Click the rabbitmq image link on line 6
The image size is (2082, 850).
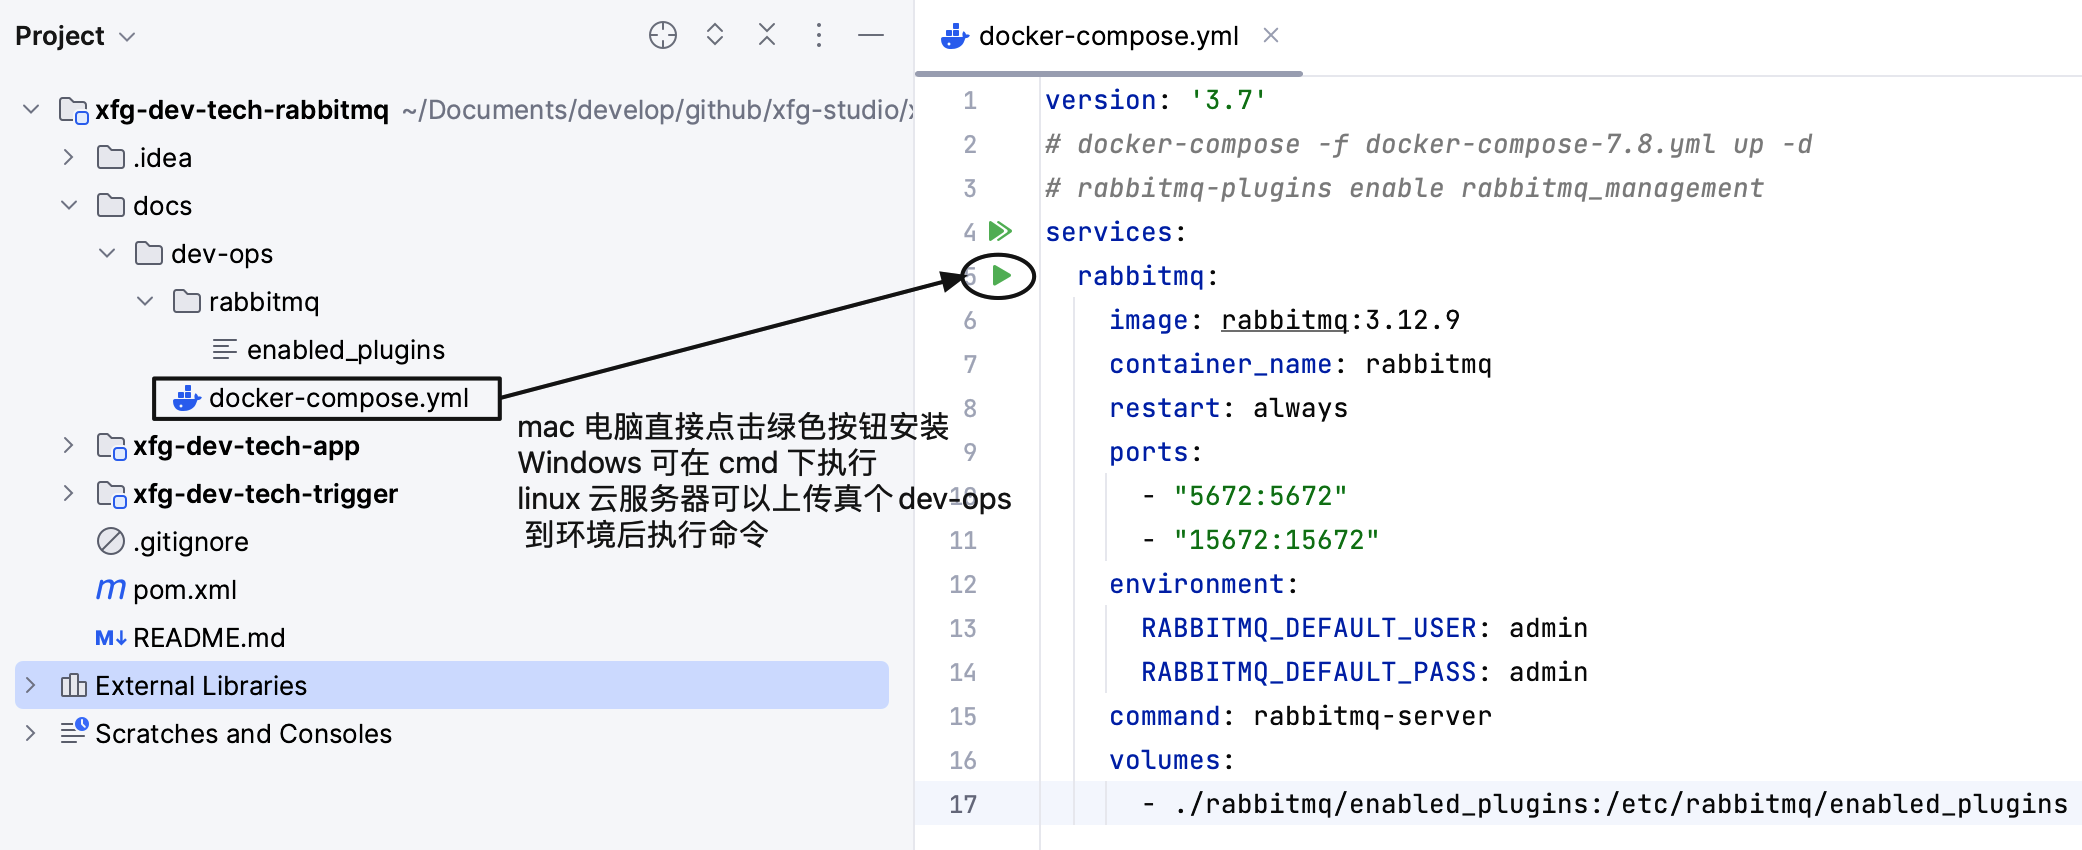[x=1285, y=320]
